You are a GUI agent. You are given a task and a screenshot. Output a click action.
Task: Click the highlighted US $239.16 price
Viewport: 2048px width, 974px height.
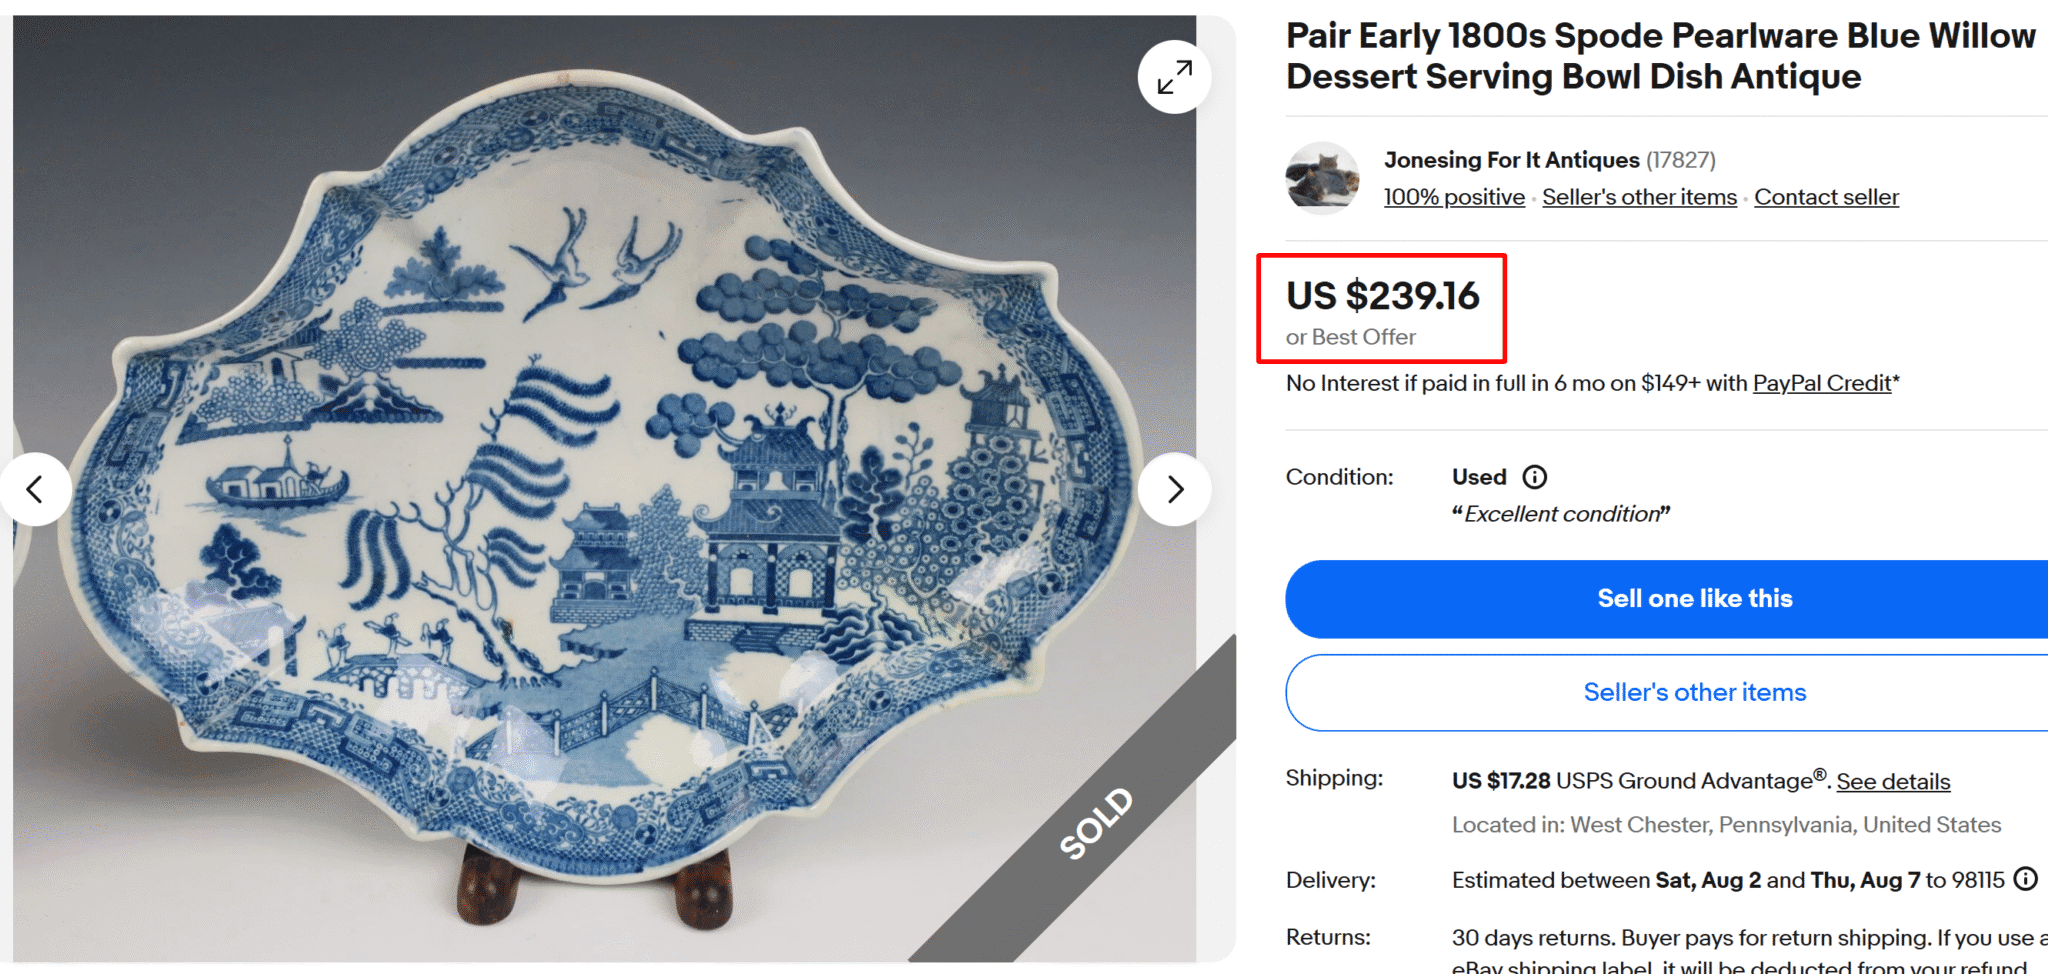click(1383, 296)
